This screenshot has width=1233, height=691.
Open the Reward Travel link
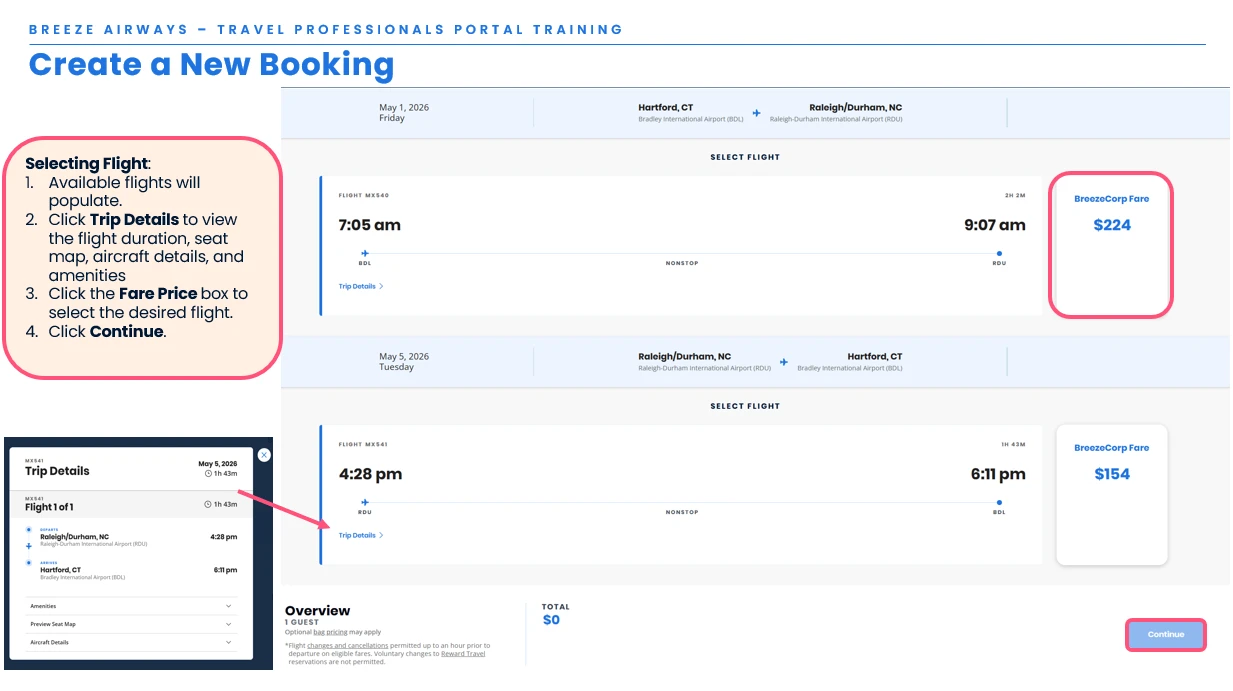(463, 654)
